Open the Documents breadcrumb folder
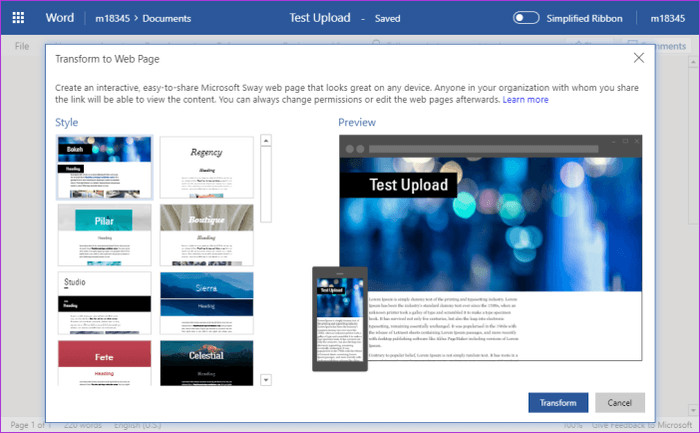Screen dimensions: 700x433 167,18
